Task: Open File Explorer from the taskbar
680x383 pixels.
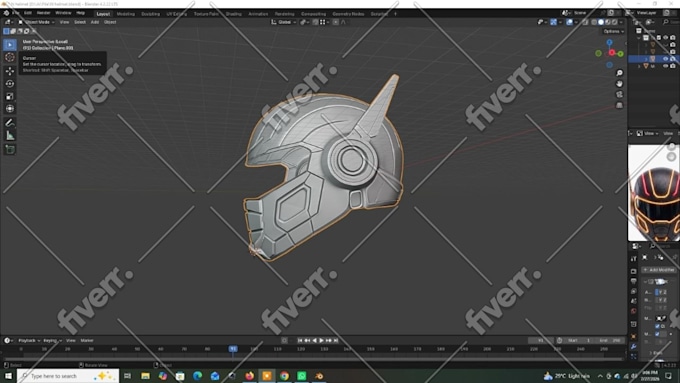Action: point(145,376)
